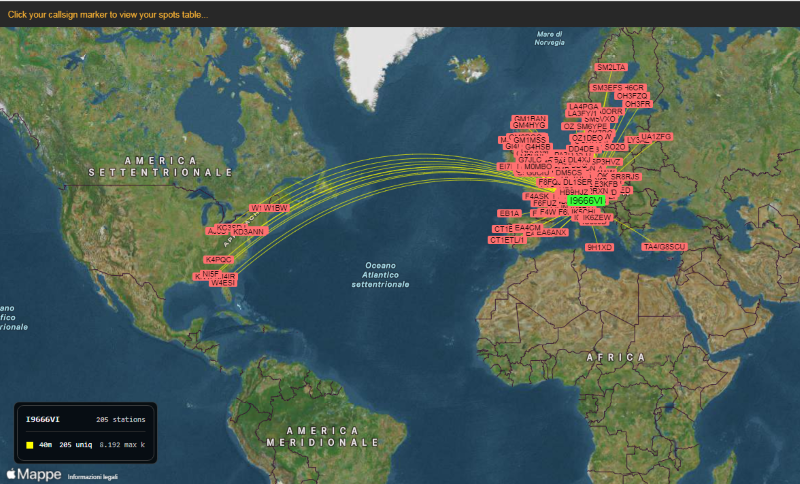Click the UA1ZFG station marker
Viewport: 800px width, 484px height.
tap(656, 137)
